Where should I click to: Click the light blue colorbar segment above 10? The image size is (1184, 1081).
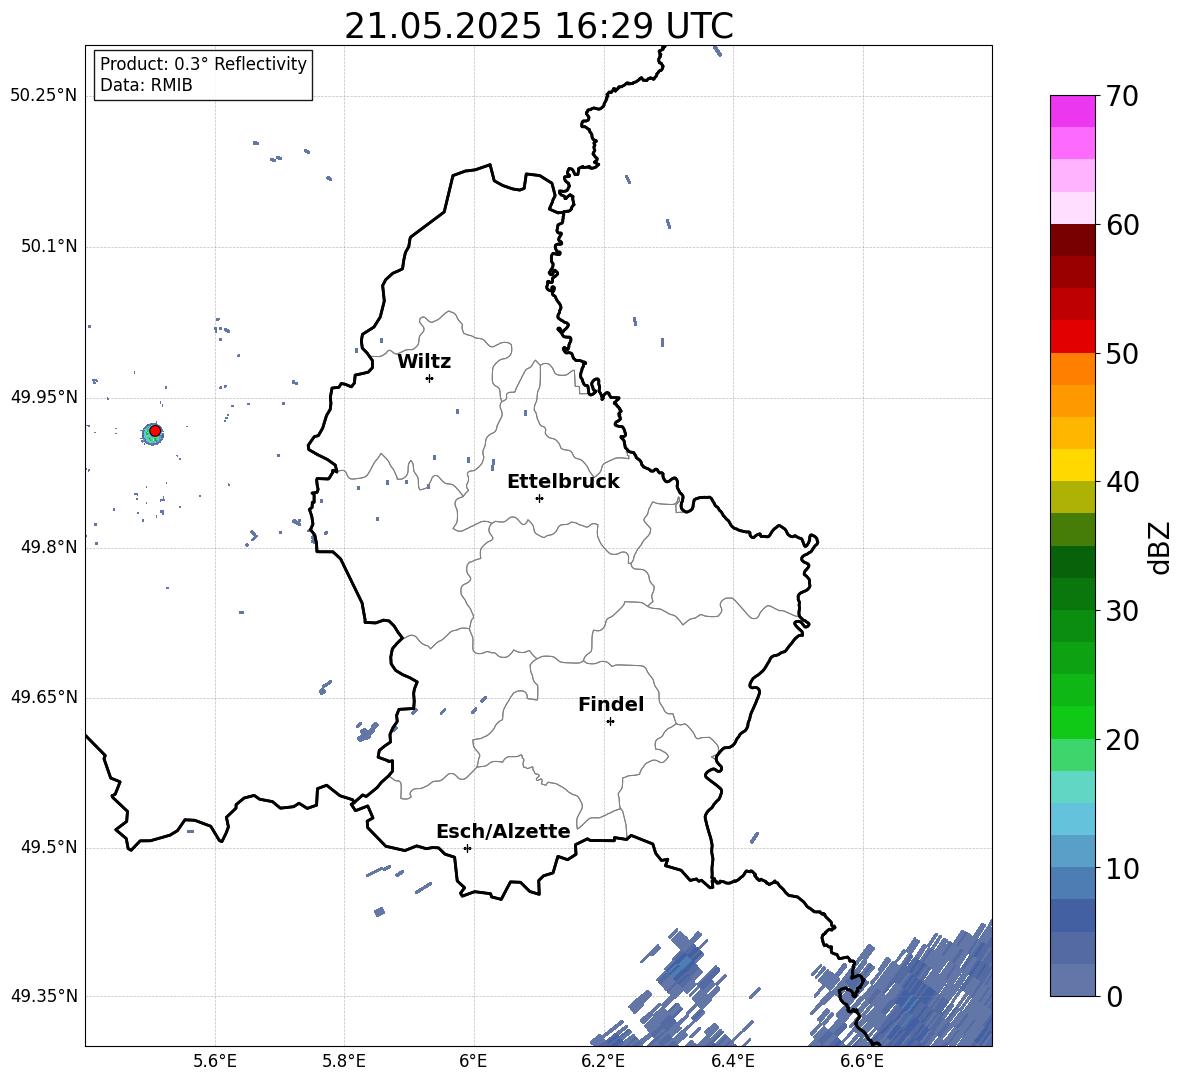1073,851
